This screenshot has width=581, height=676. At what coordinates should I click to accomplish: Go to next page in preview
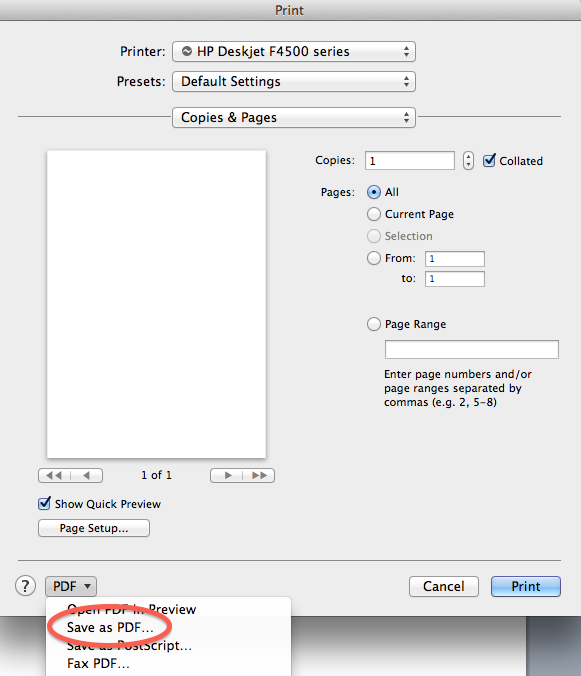tap(227, 476)
